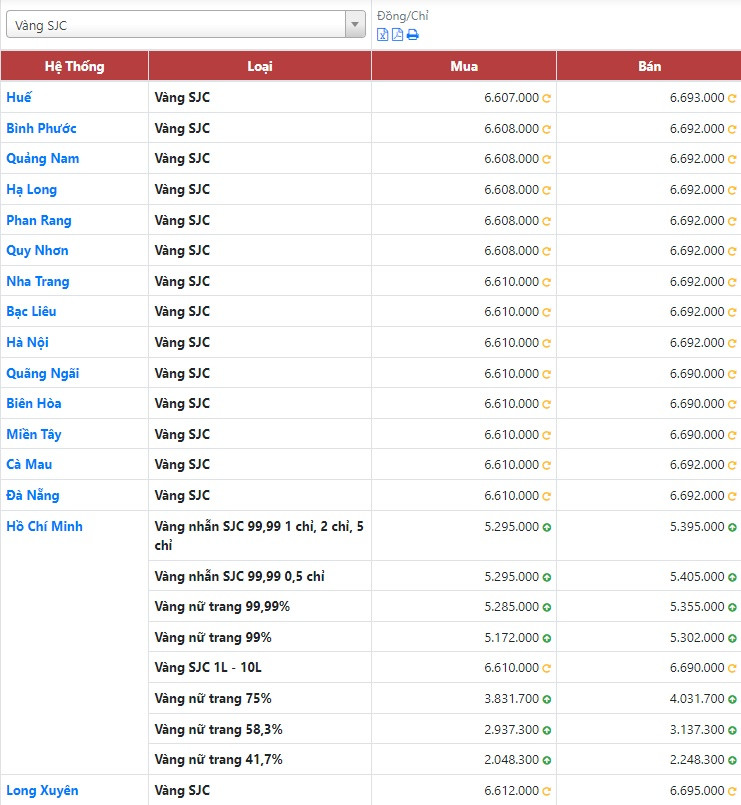Click the Vàng SJC combo box field
This screenshot has width=741, height=805.
point(185,25)
